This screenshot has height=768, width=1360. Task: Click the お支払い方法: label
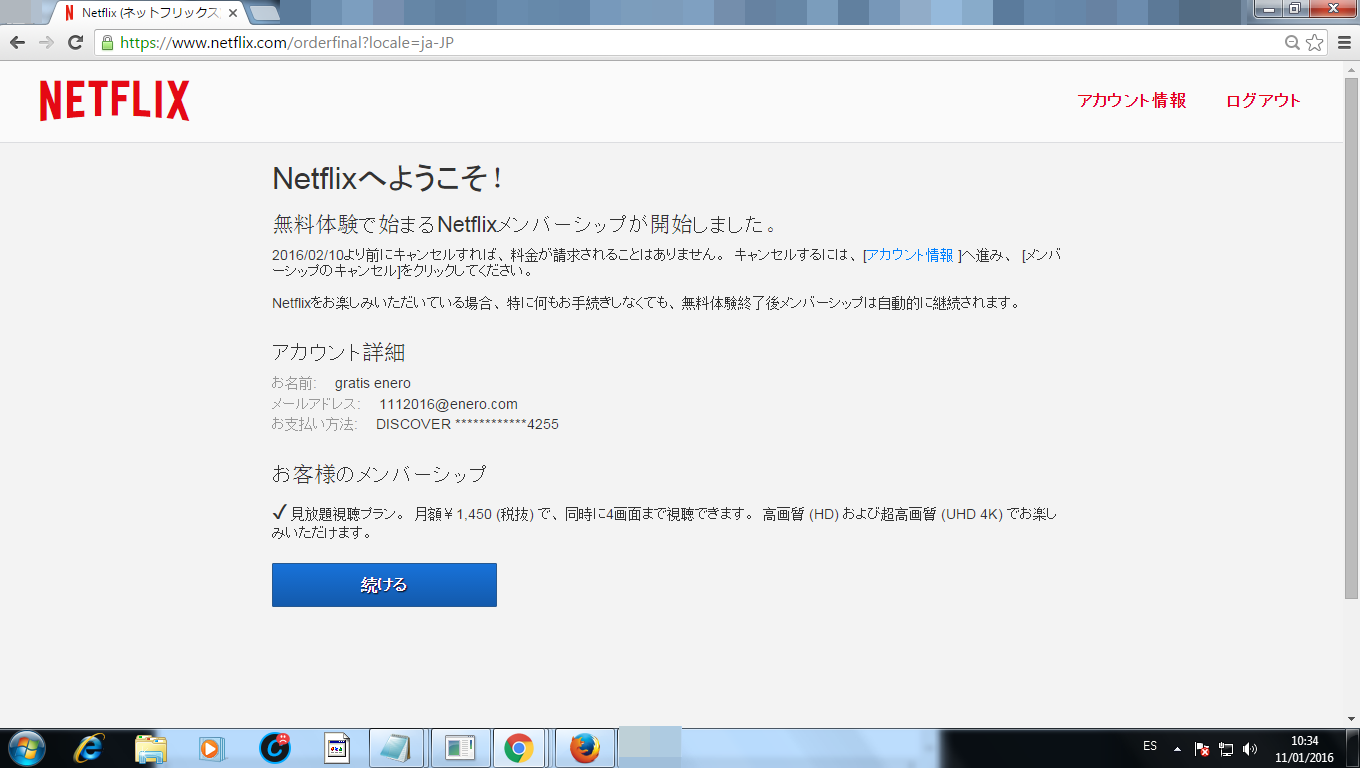tap(314, 424)
